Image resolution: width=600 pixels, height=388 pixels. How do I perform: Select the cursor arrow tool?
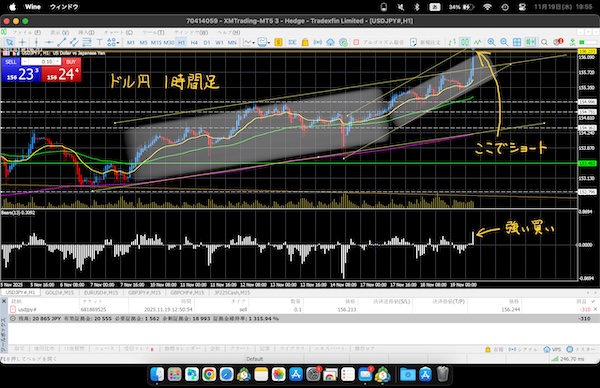click(x=10, y=42)
